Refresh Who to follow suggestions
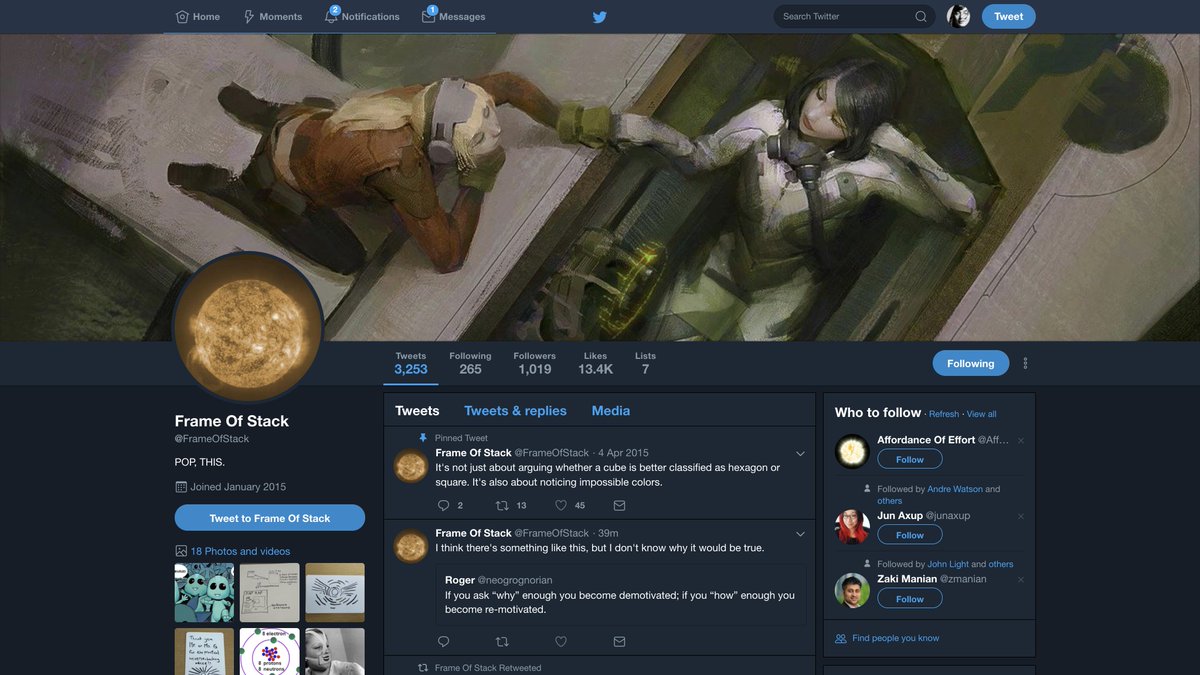This screenshot has height=675, width=1200. (x=944, y=414)
